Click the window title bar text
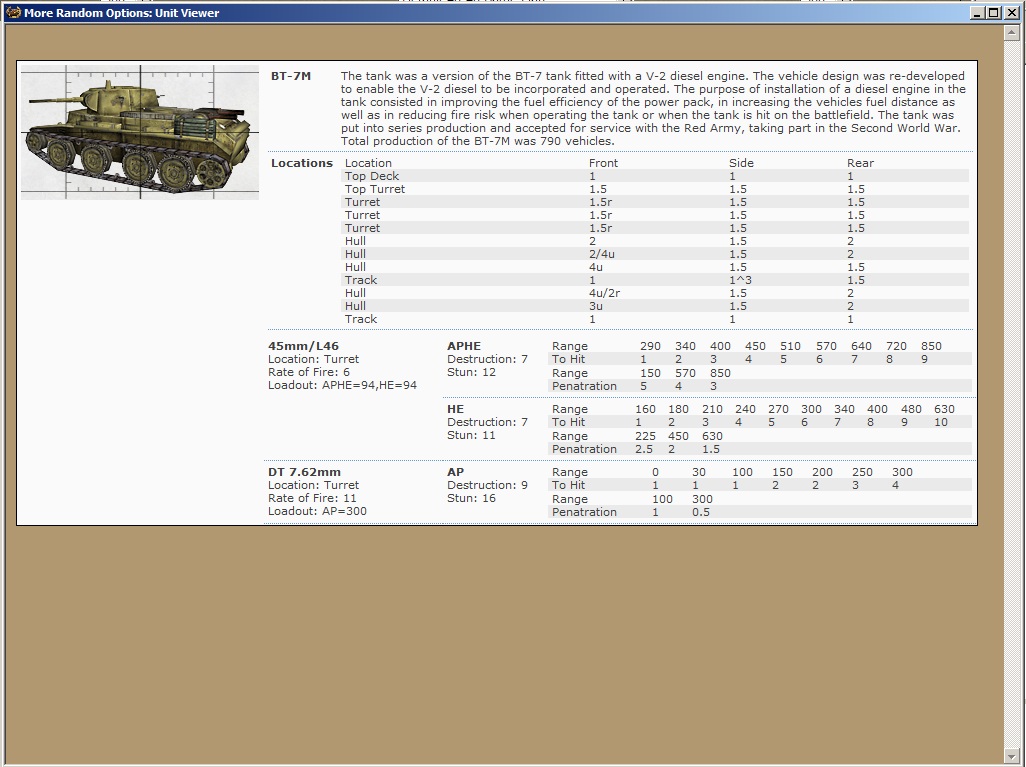This screenshot has width=1026, height=767. [122, 12]
